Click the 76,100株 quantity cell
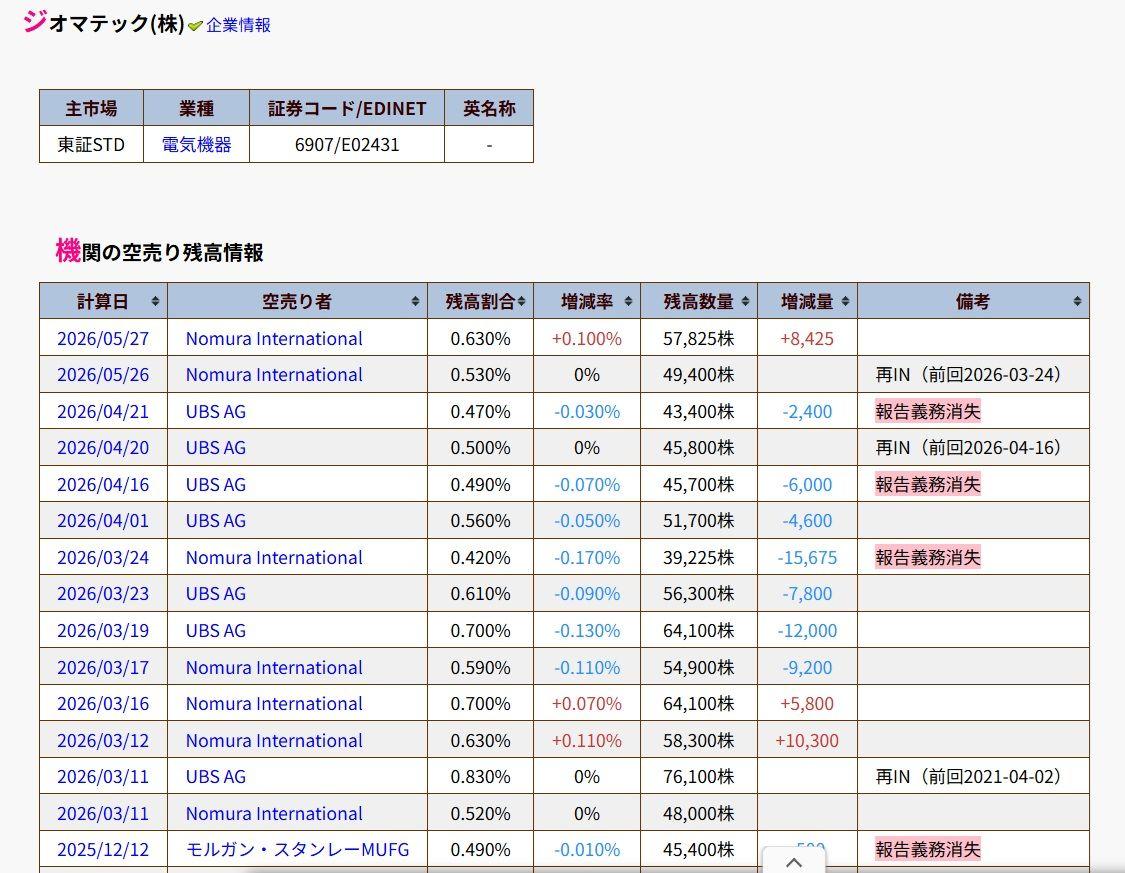This screenshot has height=873, width=1125. pos(699,777)
